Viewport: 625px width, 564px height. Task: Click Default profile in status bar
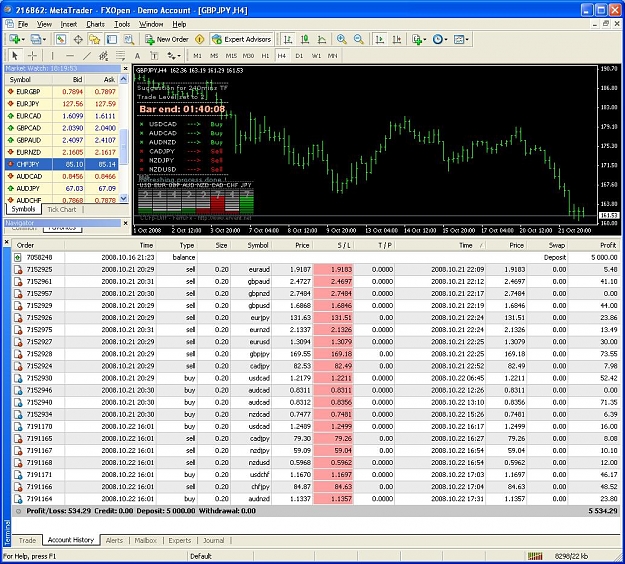coord(201,556)
